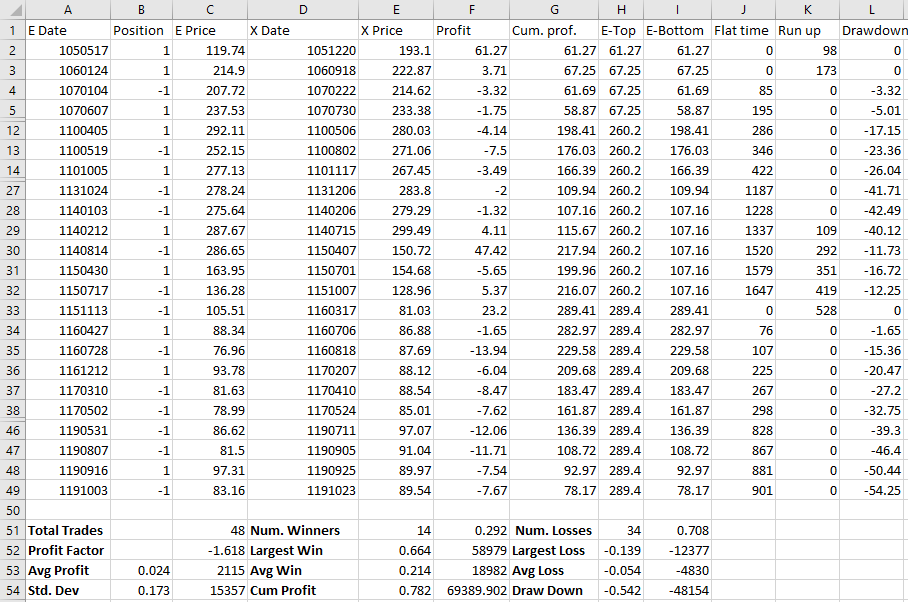Viewport: 908px width, 602px height.
Task: Click the row 51 header
Action: (12, 531)
